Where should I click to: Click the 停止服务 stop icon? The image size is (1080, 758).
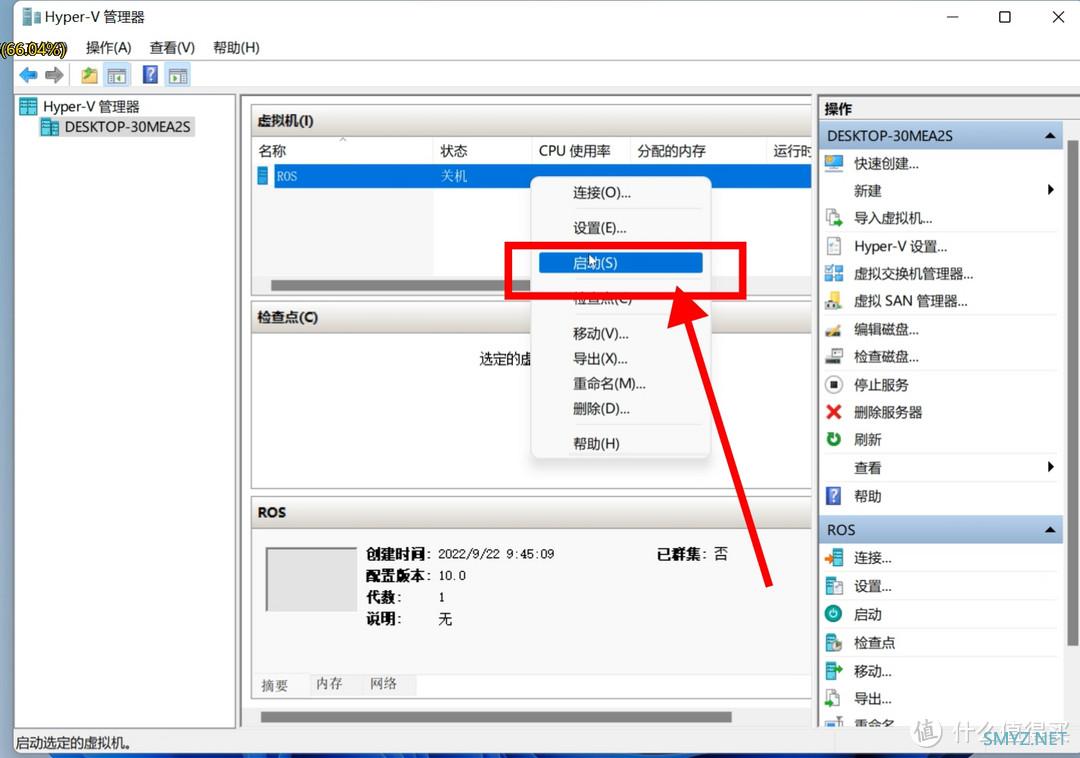[x=834, y=384]
